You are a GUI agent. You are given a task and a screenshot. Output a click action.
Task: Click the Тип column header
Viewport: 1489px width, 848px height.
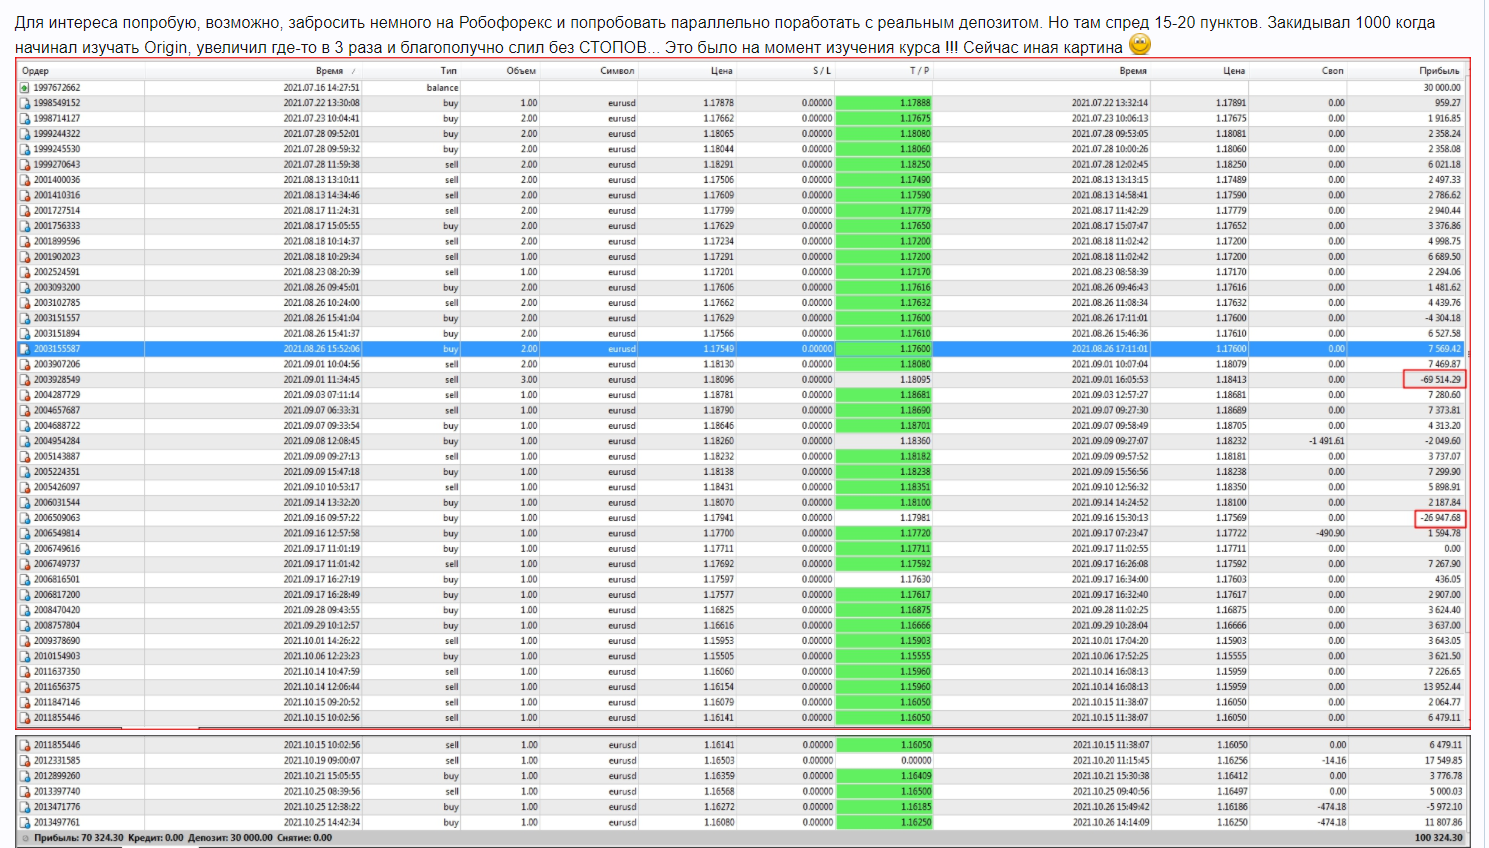(x=448, y=71)
